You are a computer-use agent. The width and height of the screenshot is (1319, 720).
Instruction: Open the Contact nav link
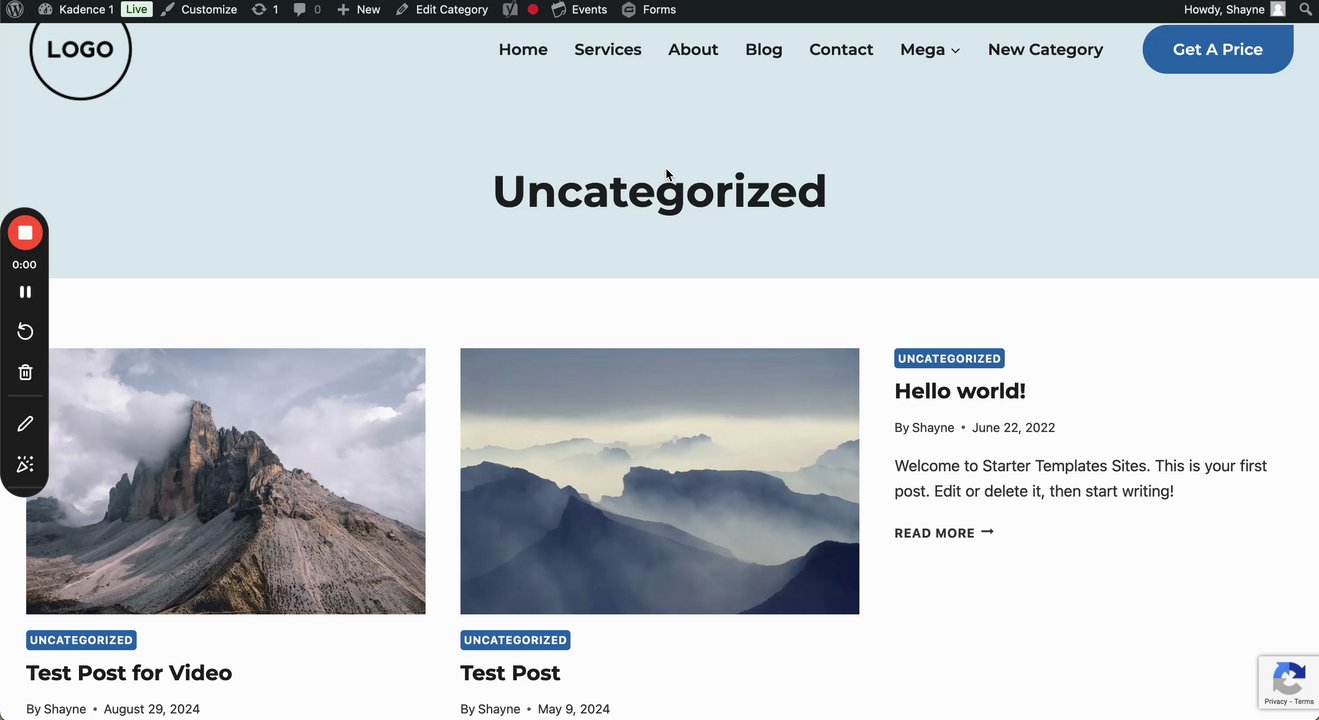click(841, 49)
